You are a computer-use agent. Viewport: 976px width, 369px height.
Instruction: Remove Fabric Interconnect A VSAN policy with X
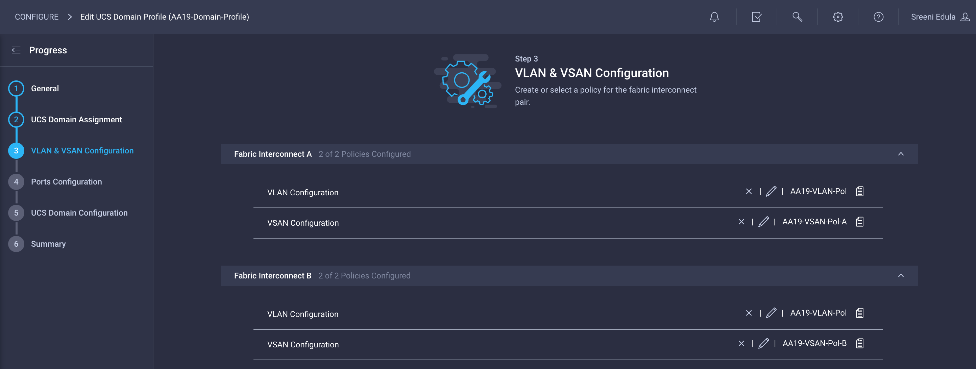click(x=741, y=222)
